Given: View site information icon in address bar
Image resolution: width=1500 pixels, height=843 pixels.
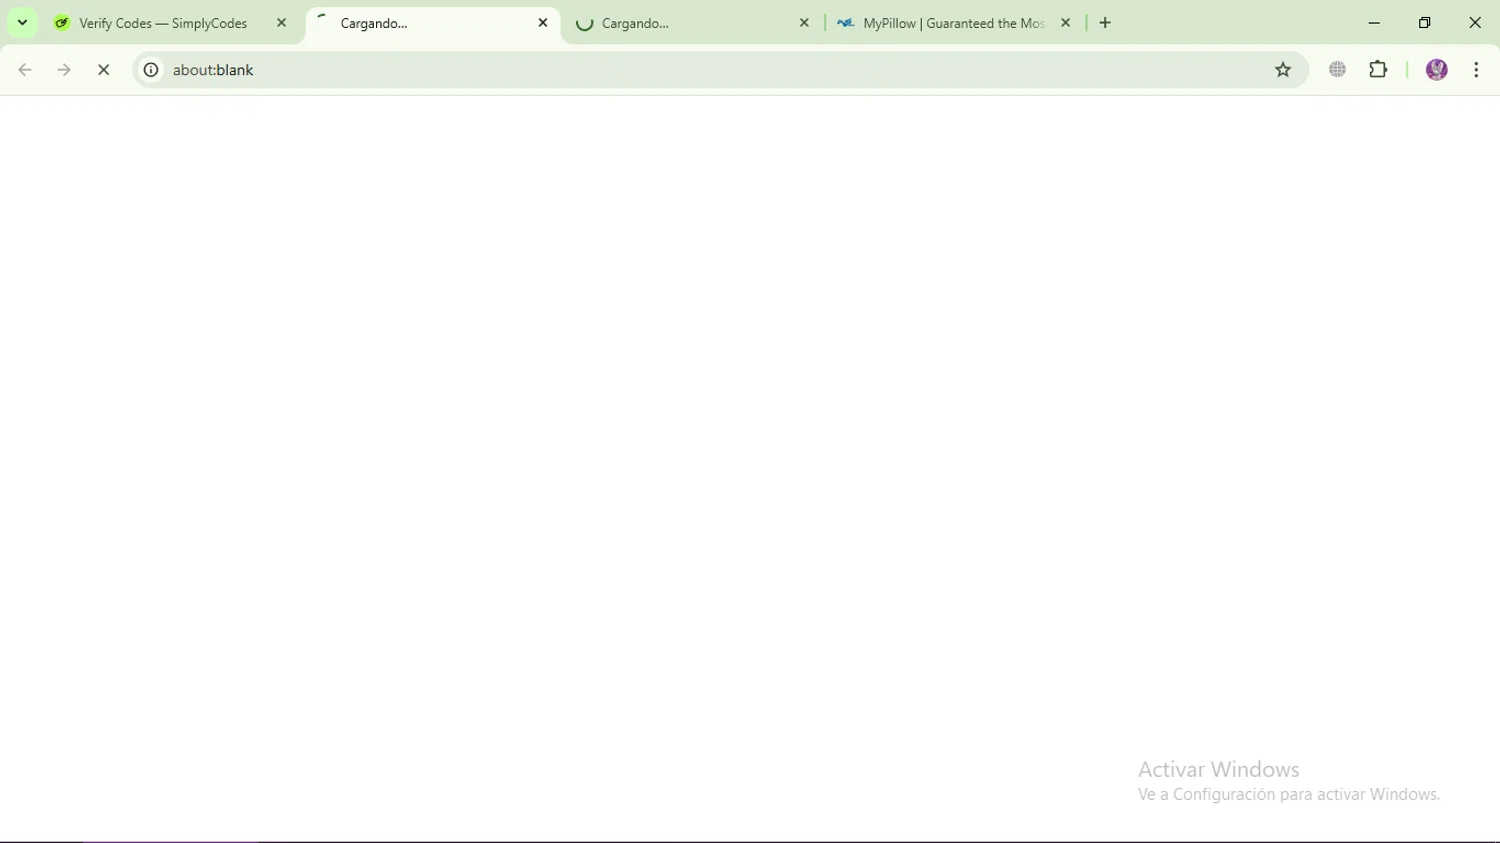Looking at the screenshot, I should point(151,70).
